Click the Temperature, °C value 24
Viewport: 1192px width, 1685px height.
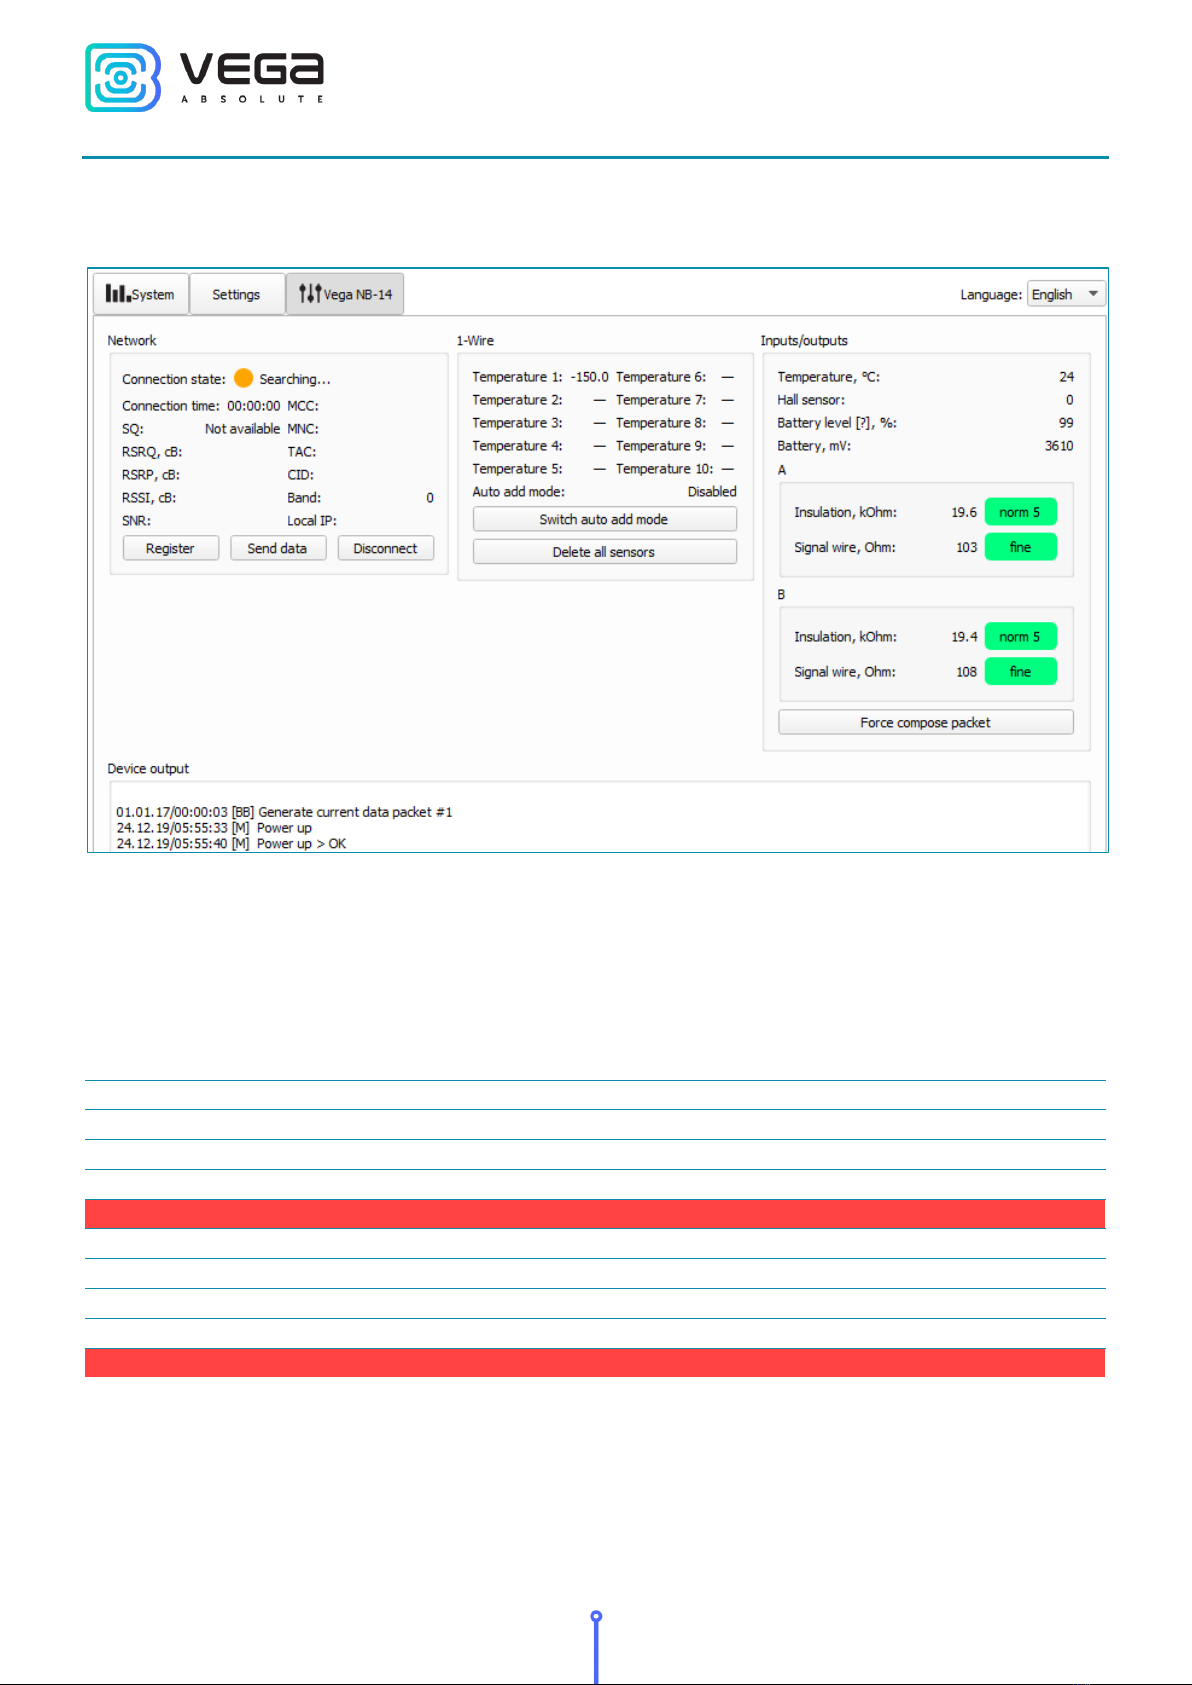(x=1067, y=377)
